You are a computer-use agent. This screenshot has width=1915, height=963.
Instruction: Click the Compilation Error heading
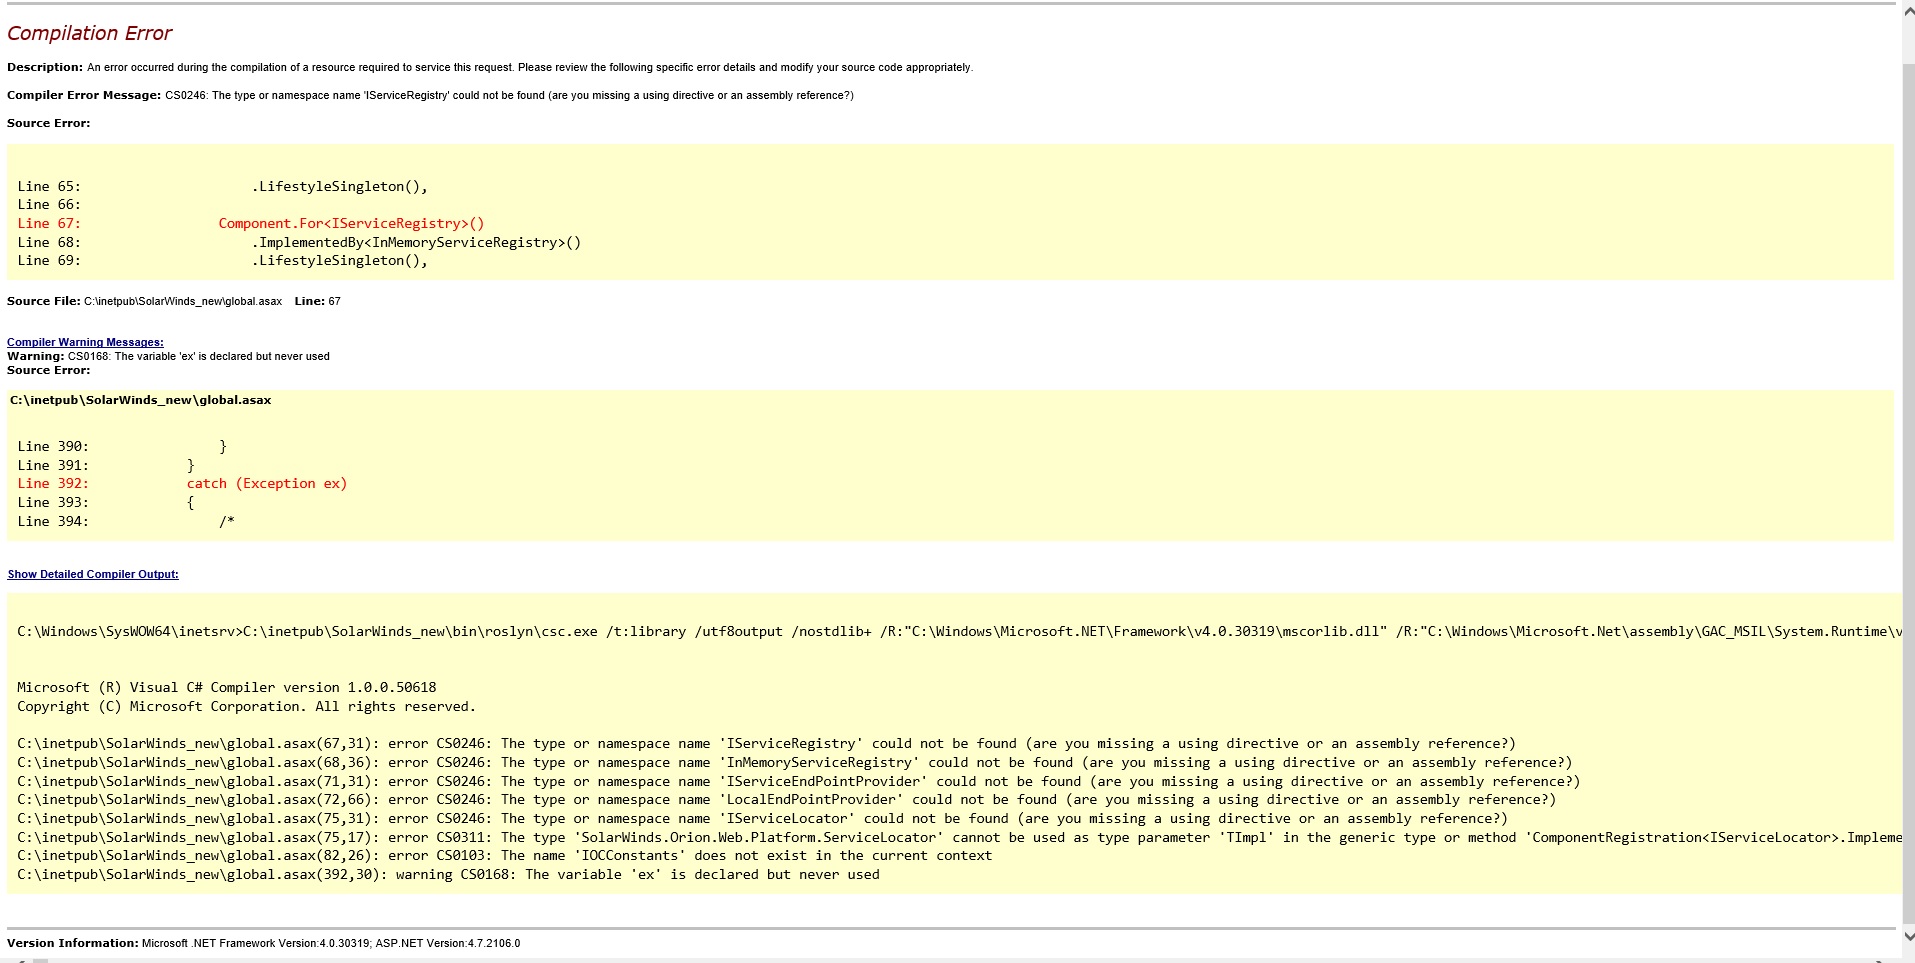point(90,33)
